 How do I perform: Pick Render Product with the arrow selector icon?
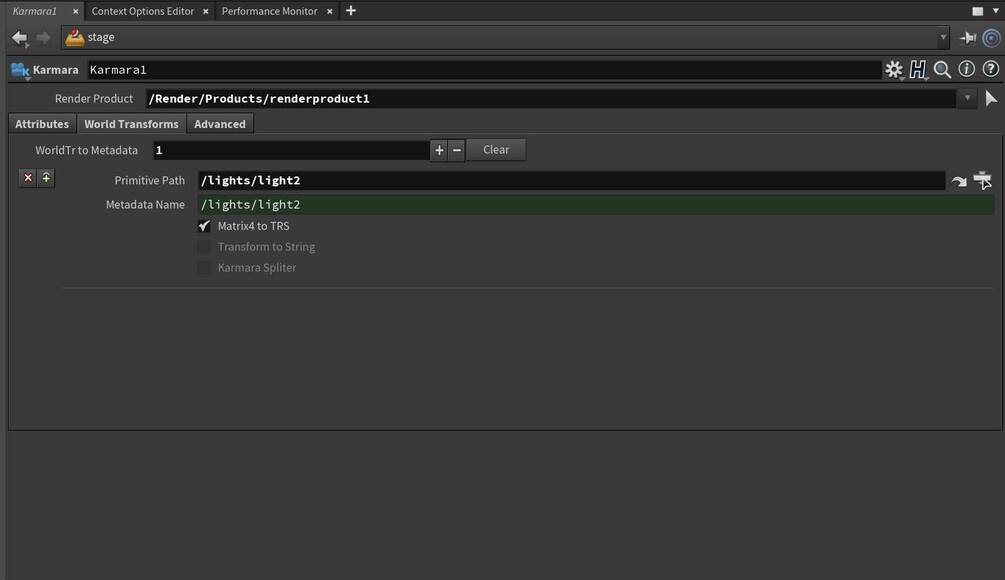pos(991,98)
